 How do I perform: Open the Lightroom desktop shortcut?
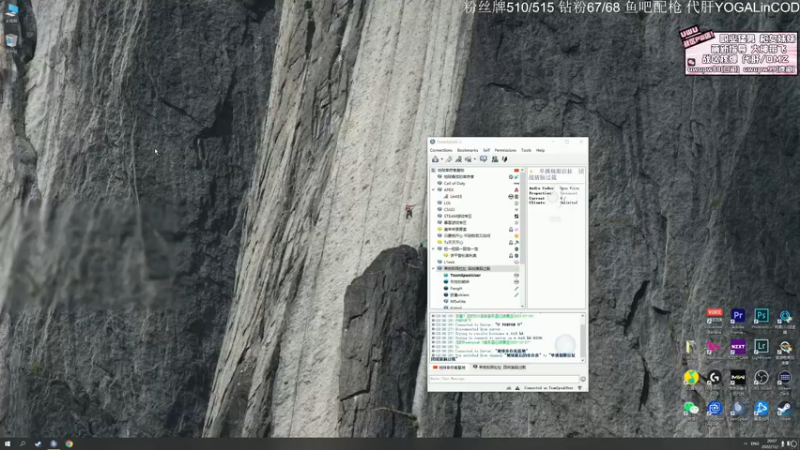tap(761, 347)
